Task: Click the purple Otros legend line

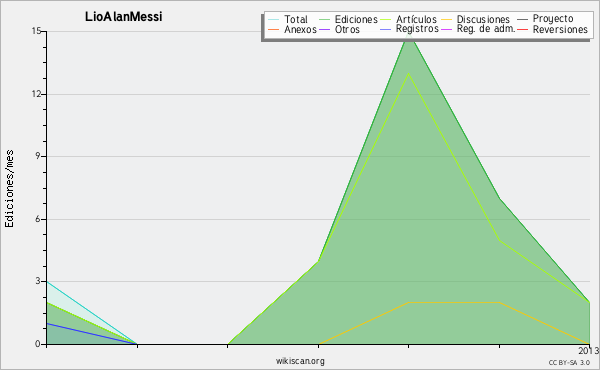Action: [324, 29]
